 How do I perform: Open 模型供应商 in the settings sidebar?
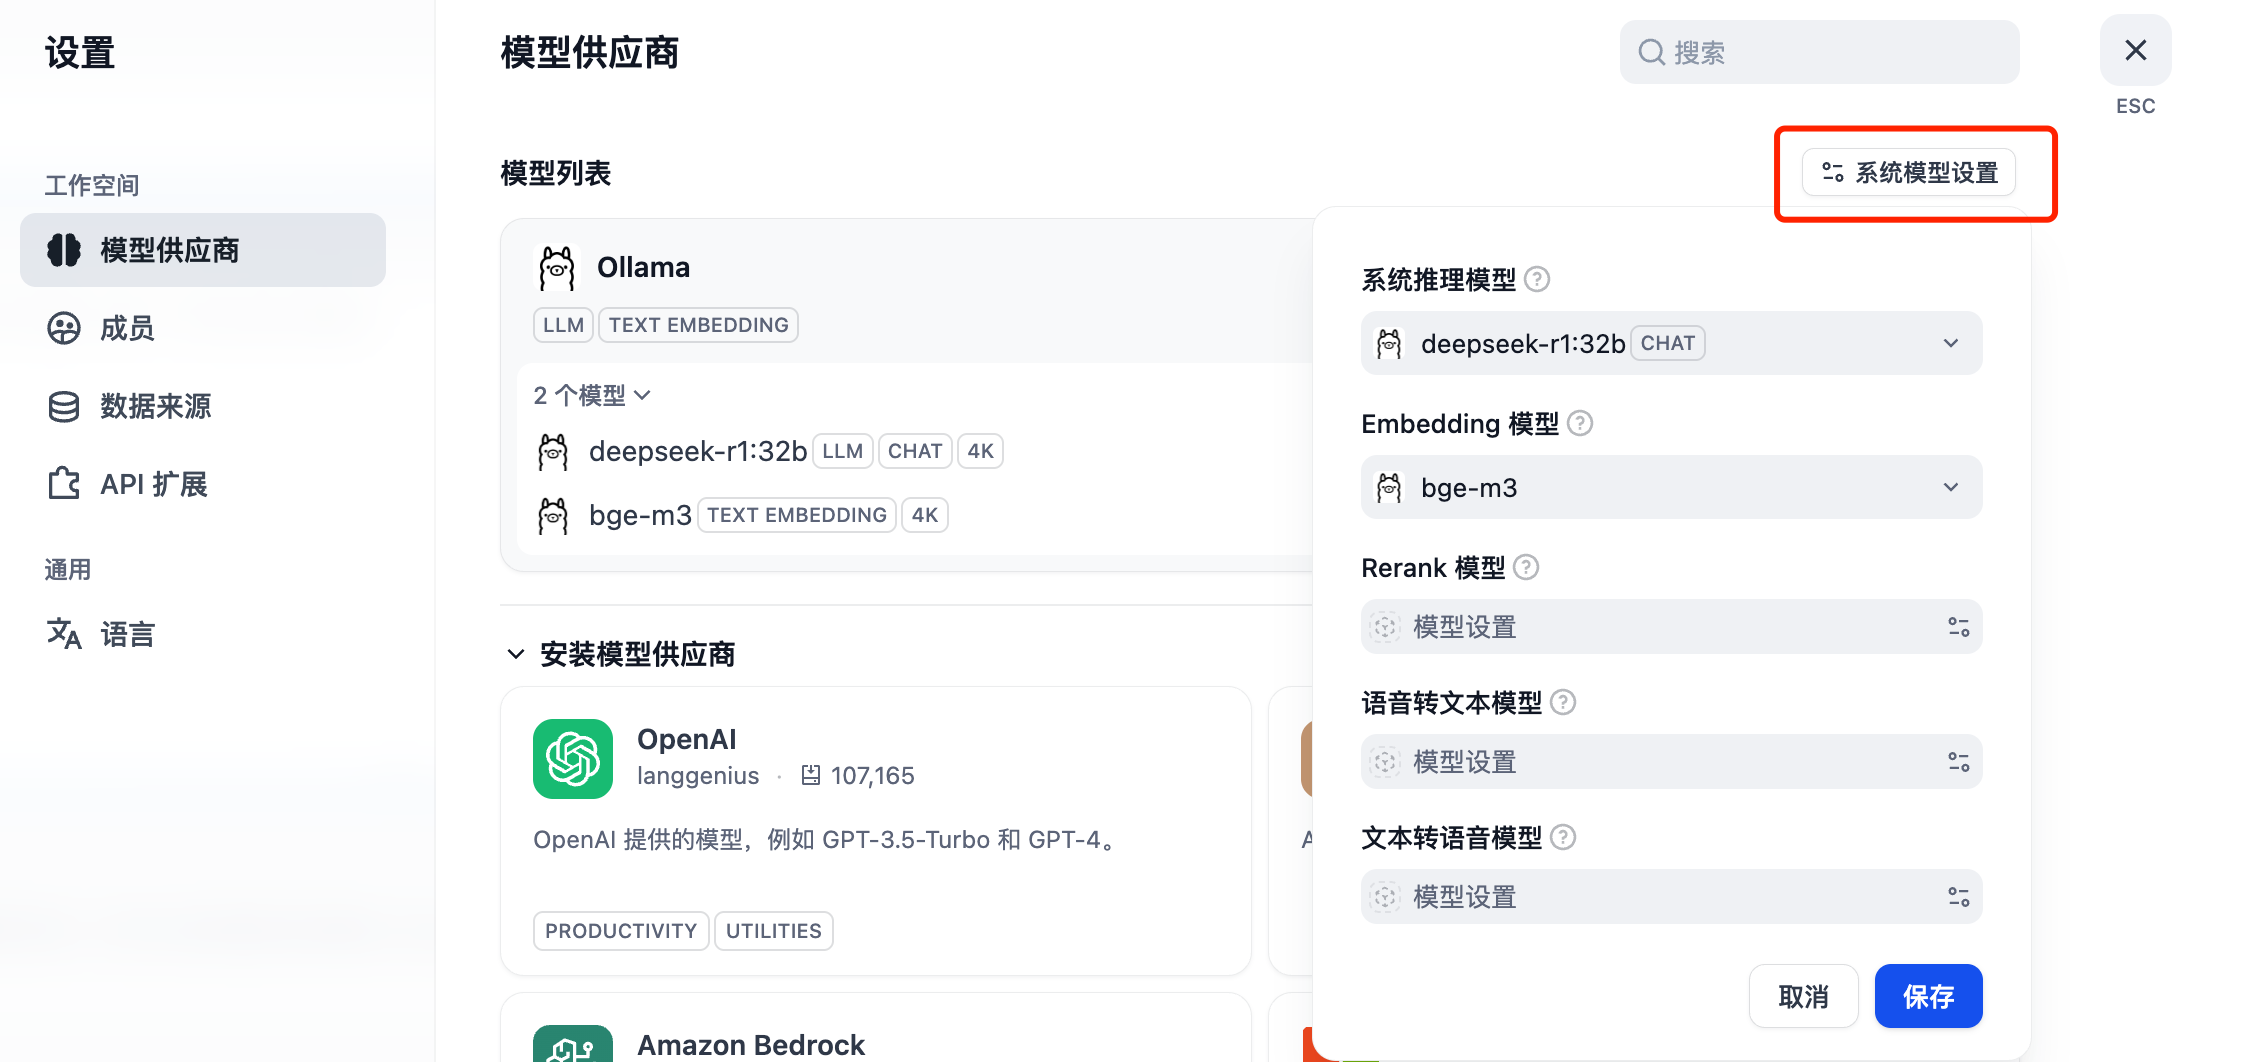pos(203,250)
